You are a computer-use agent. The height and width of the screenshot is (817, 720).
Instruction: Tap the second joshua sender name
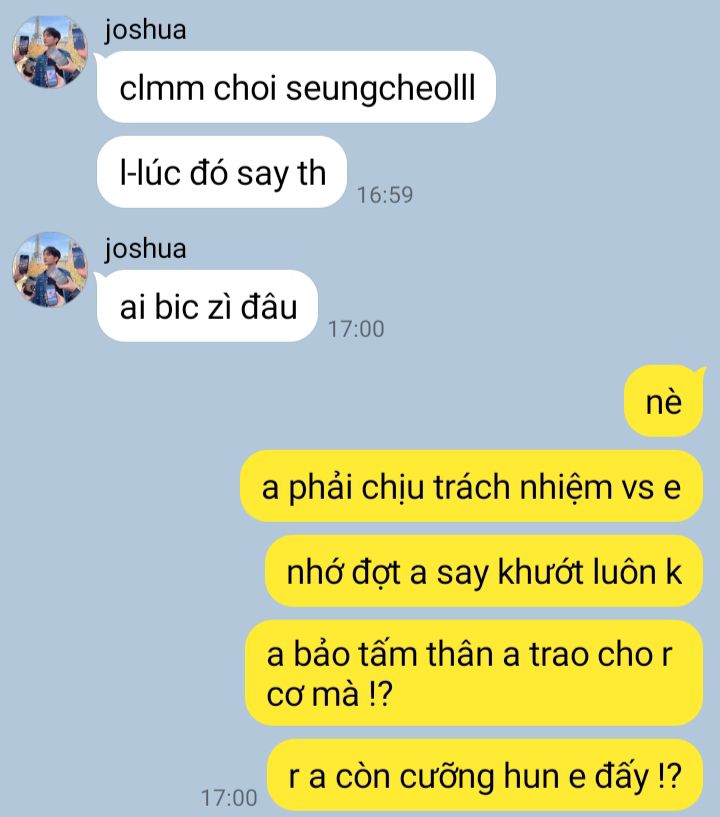click(145, 249)
